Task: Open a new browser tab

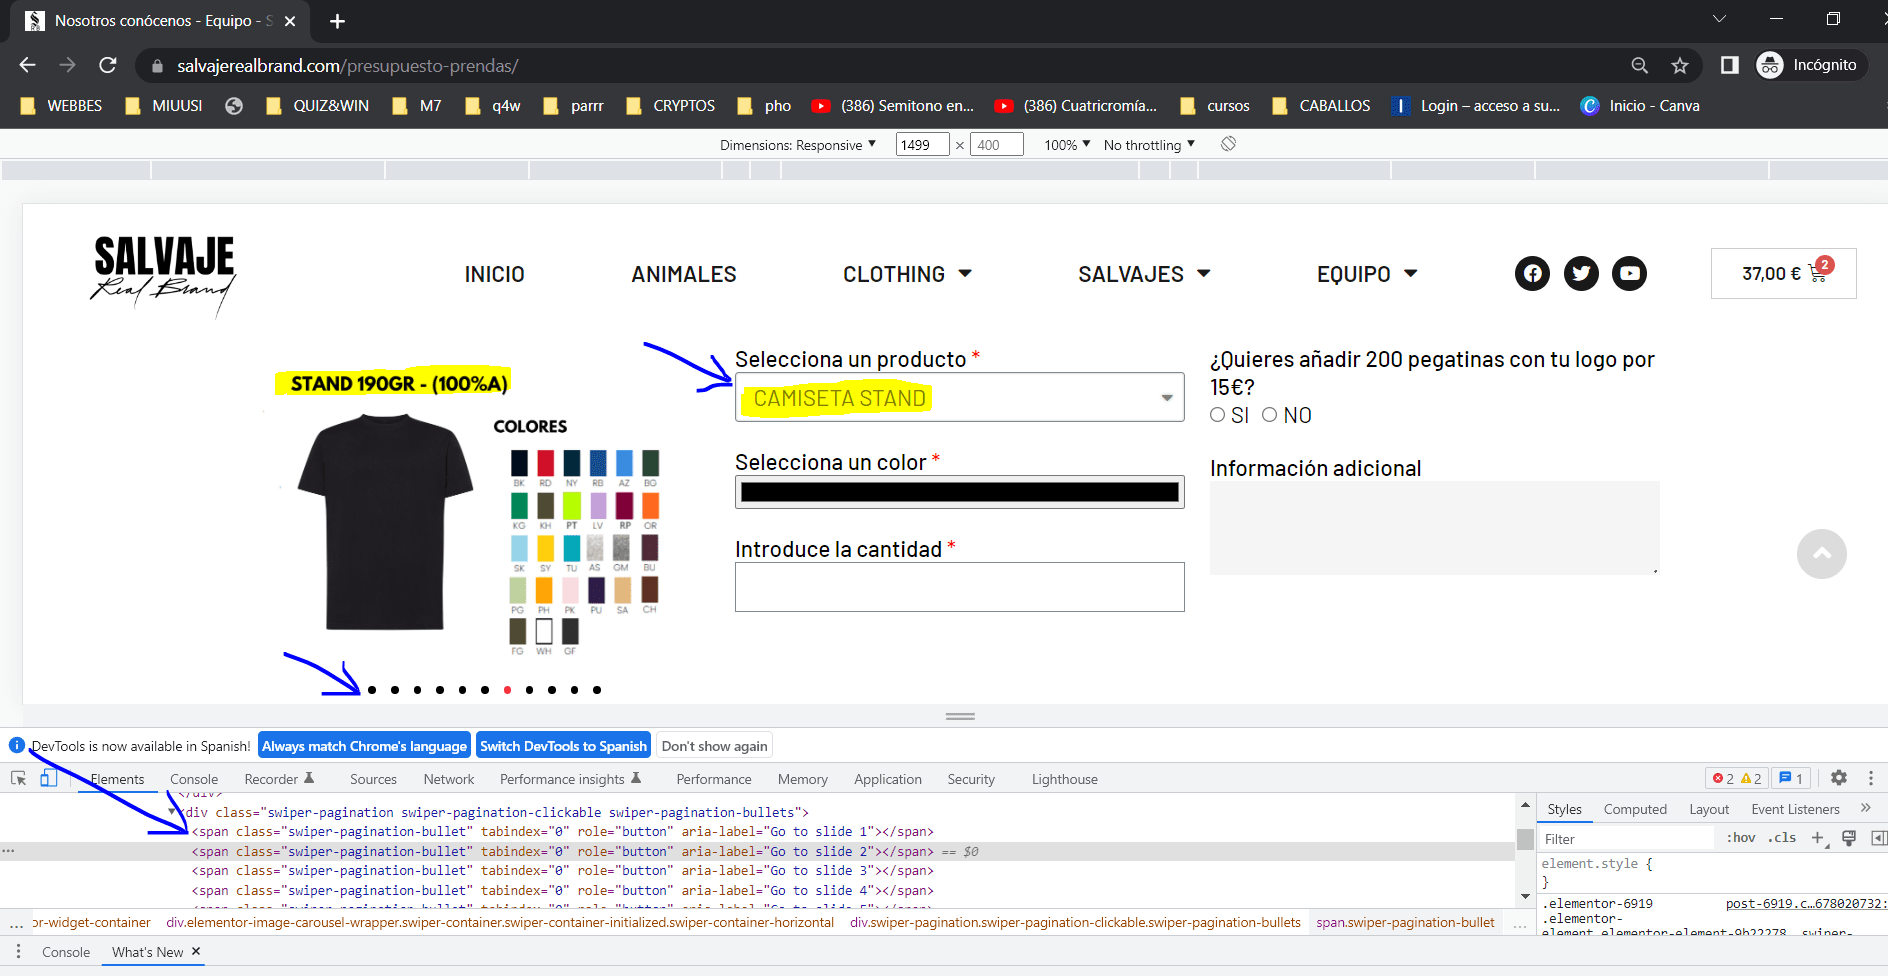Action: click(338, 21)
